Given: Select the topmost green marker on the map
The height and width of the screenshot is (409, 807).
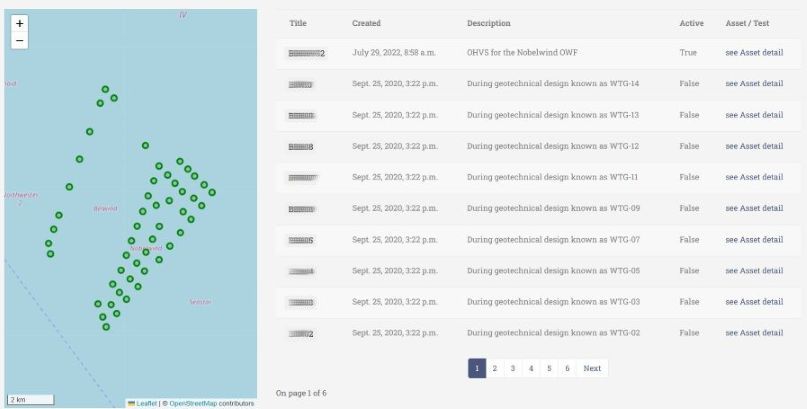Looking at the screenshot, I should click(x=105, y=90).
